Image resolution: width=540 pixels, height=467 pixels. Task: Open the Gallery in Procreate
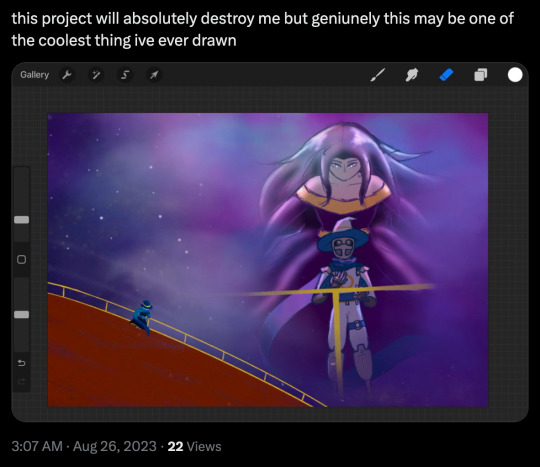coord(34,75)
